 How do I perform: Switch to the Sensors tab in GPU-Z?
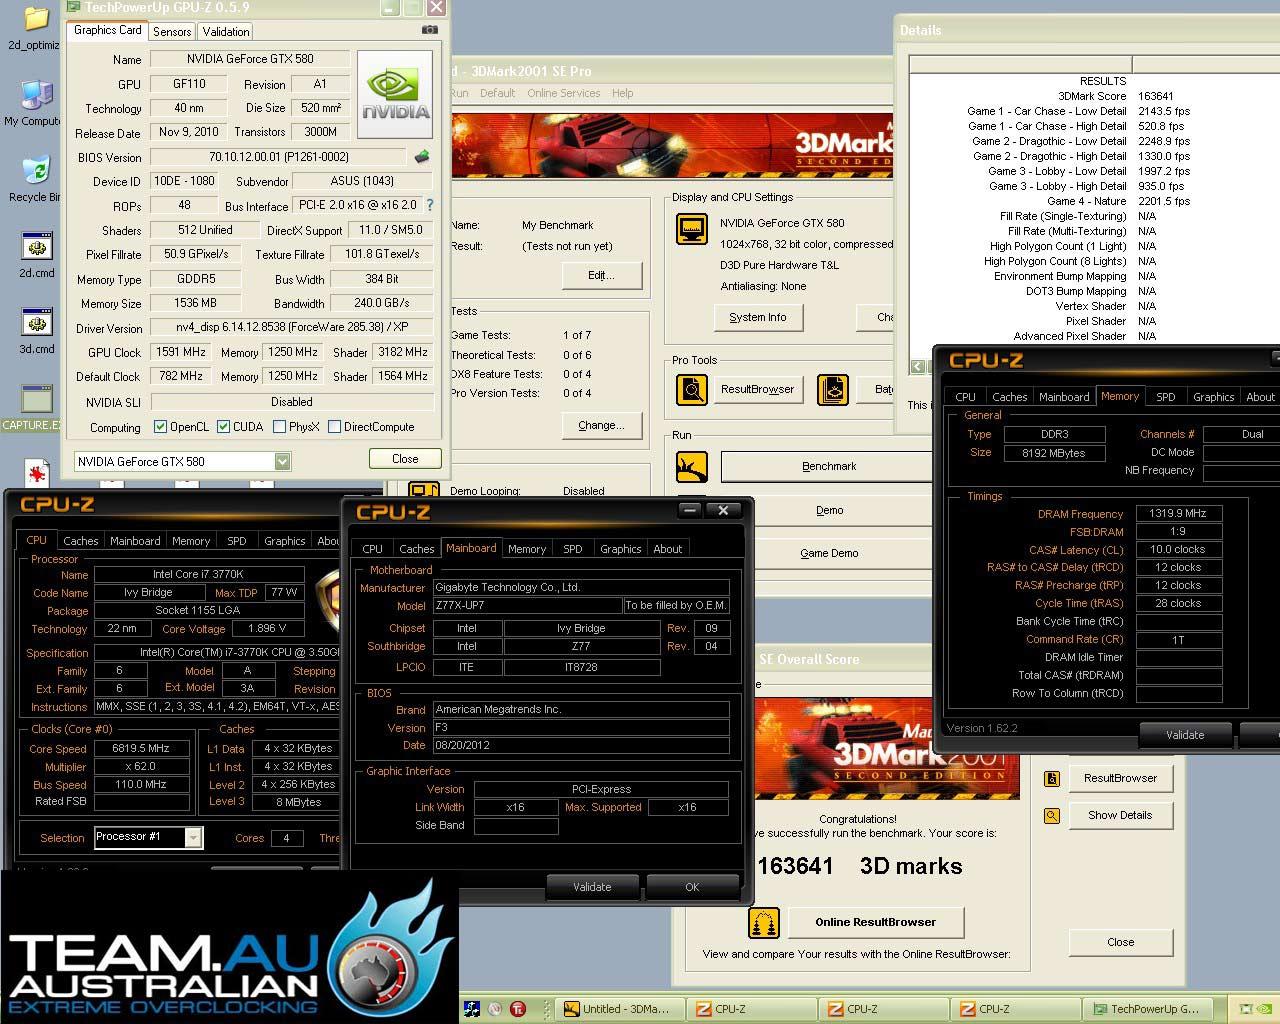click(172, 31)
